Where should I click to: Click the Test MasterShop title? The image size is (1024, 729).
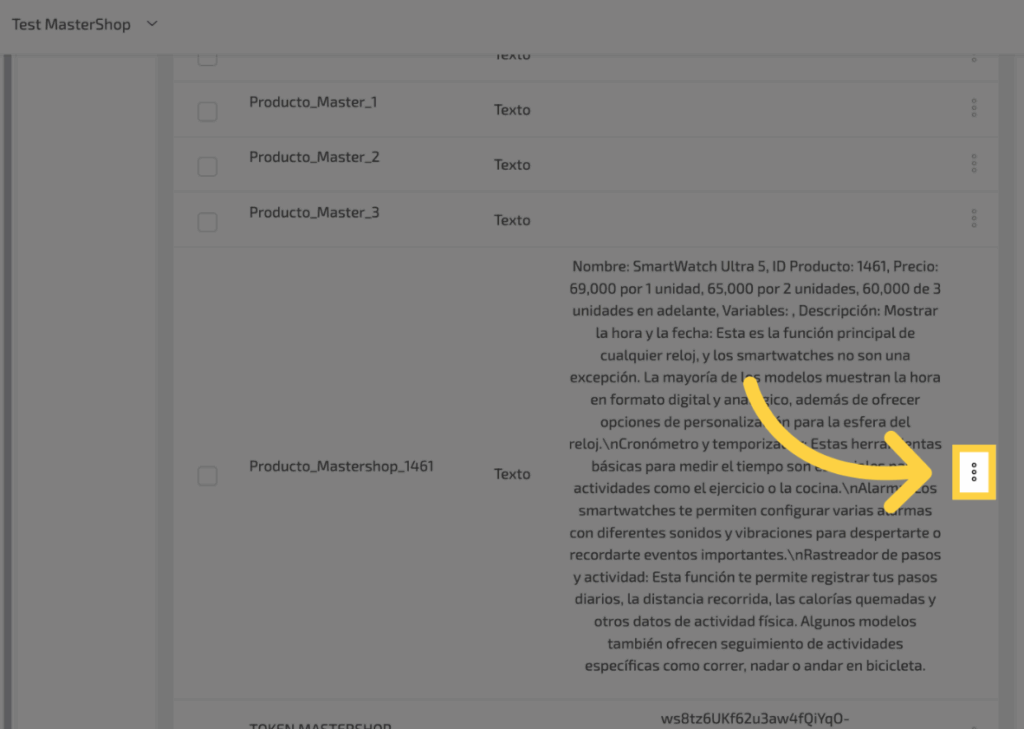pyautogui.click(x=71, y=24)
